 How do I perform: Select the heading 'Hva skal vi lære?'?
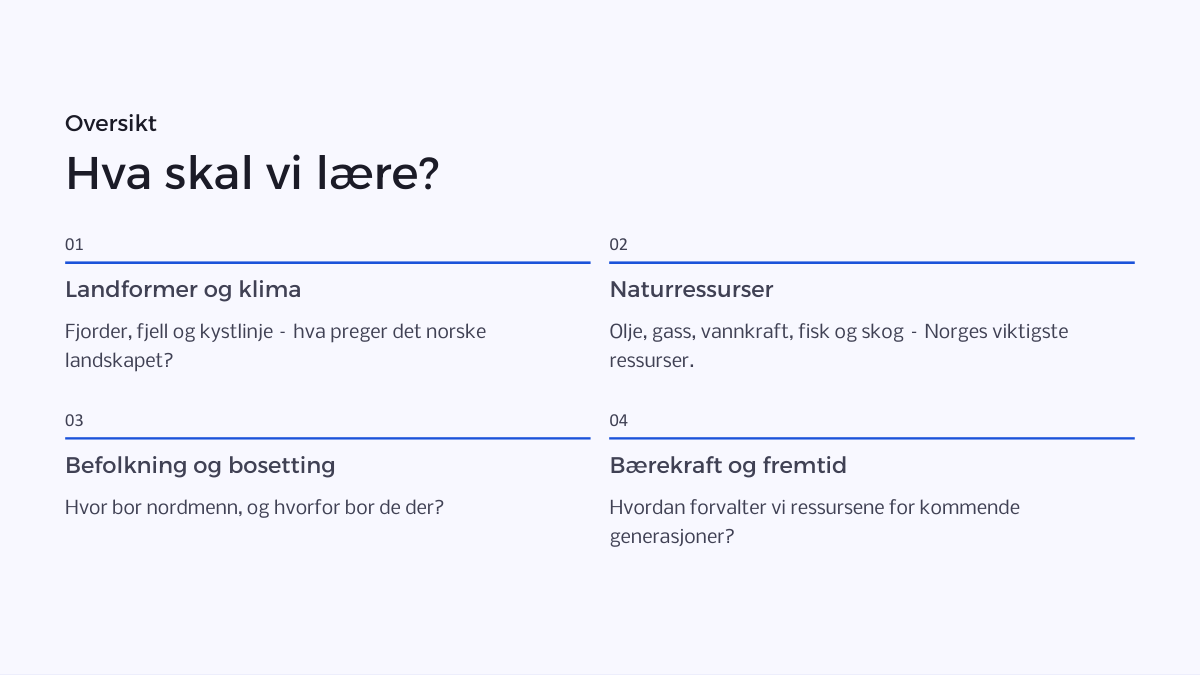click(252, 174)
